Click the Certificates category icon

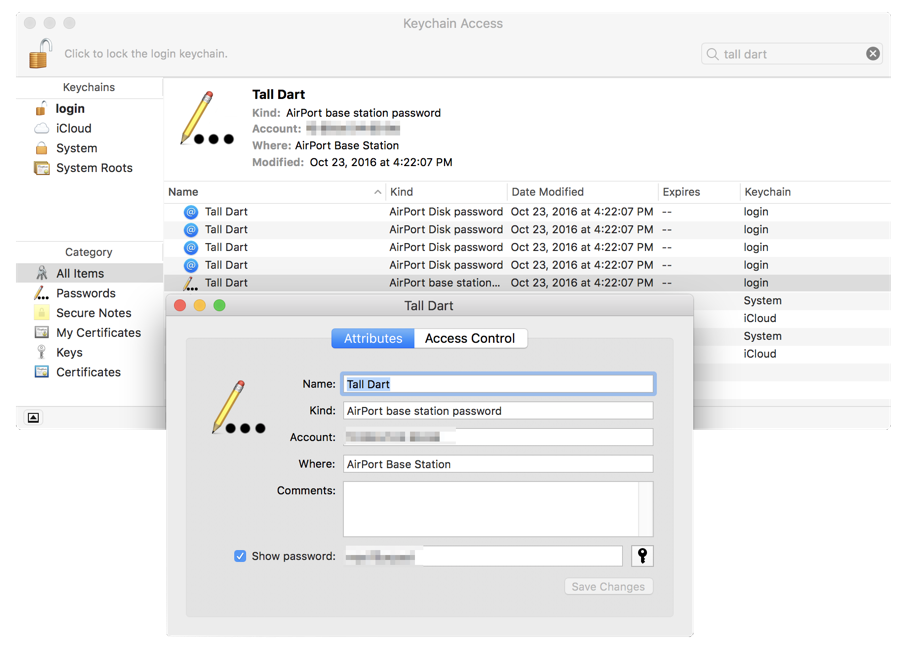(x=41, y=371)
